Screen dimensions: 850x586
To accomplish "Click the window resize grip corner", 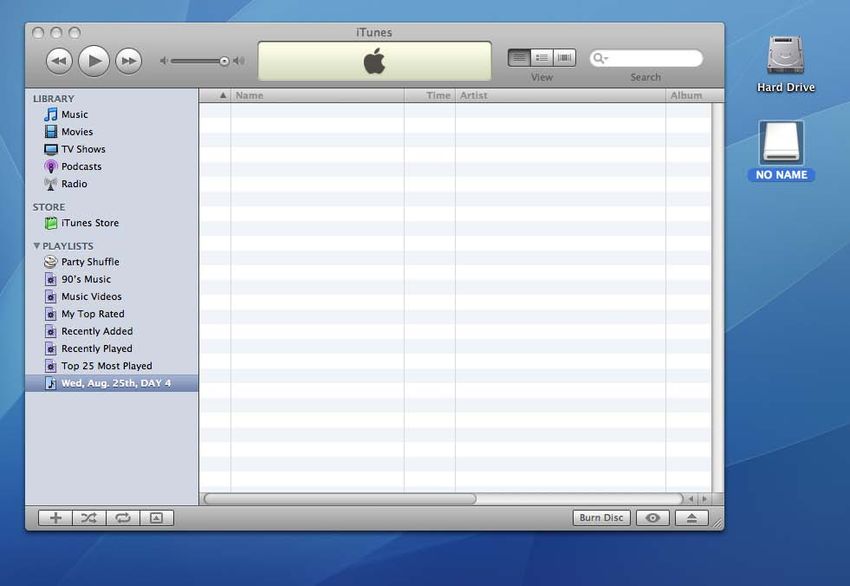I will click(x=717, y=523).
